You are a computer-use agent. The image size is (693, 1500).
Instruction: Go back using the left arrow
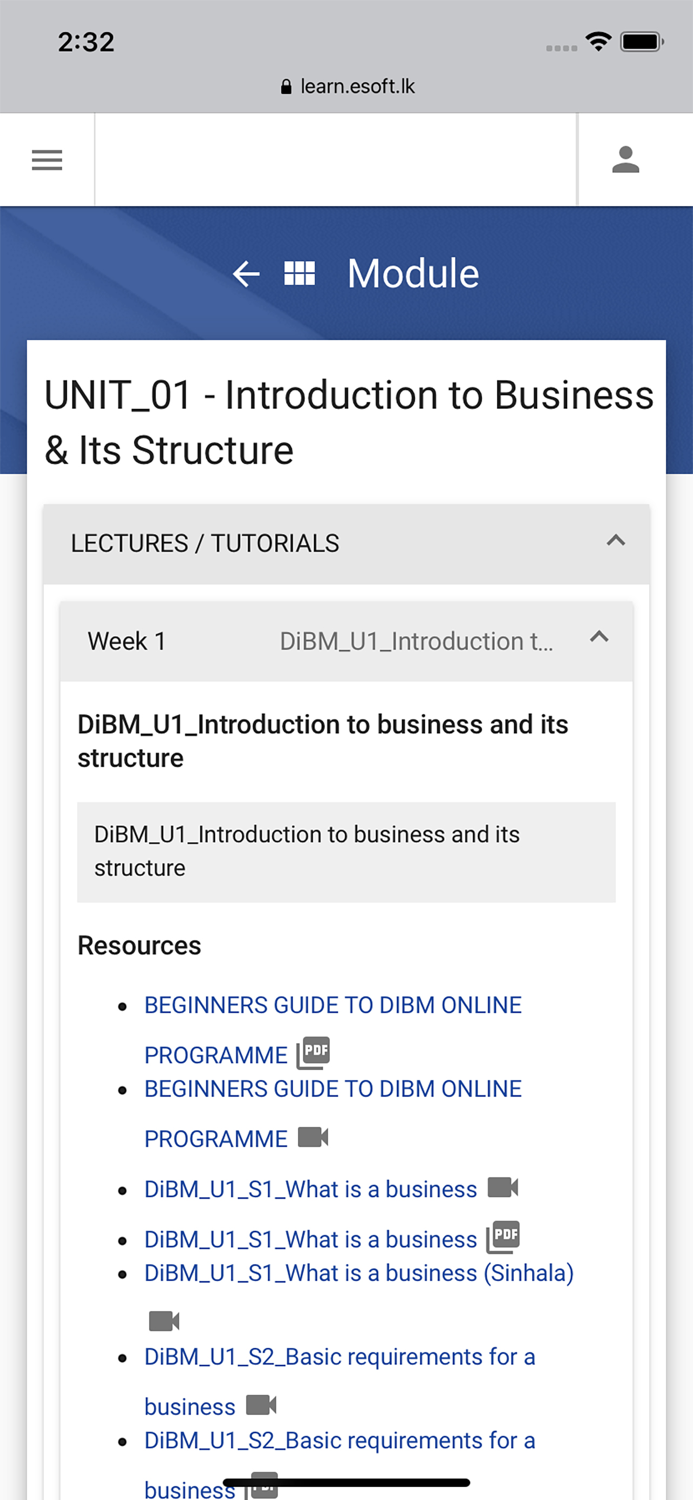click(x=246, y=274)
